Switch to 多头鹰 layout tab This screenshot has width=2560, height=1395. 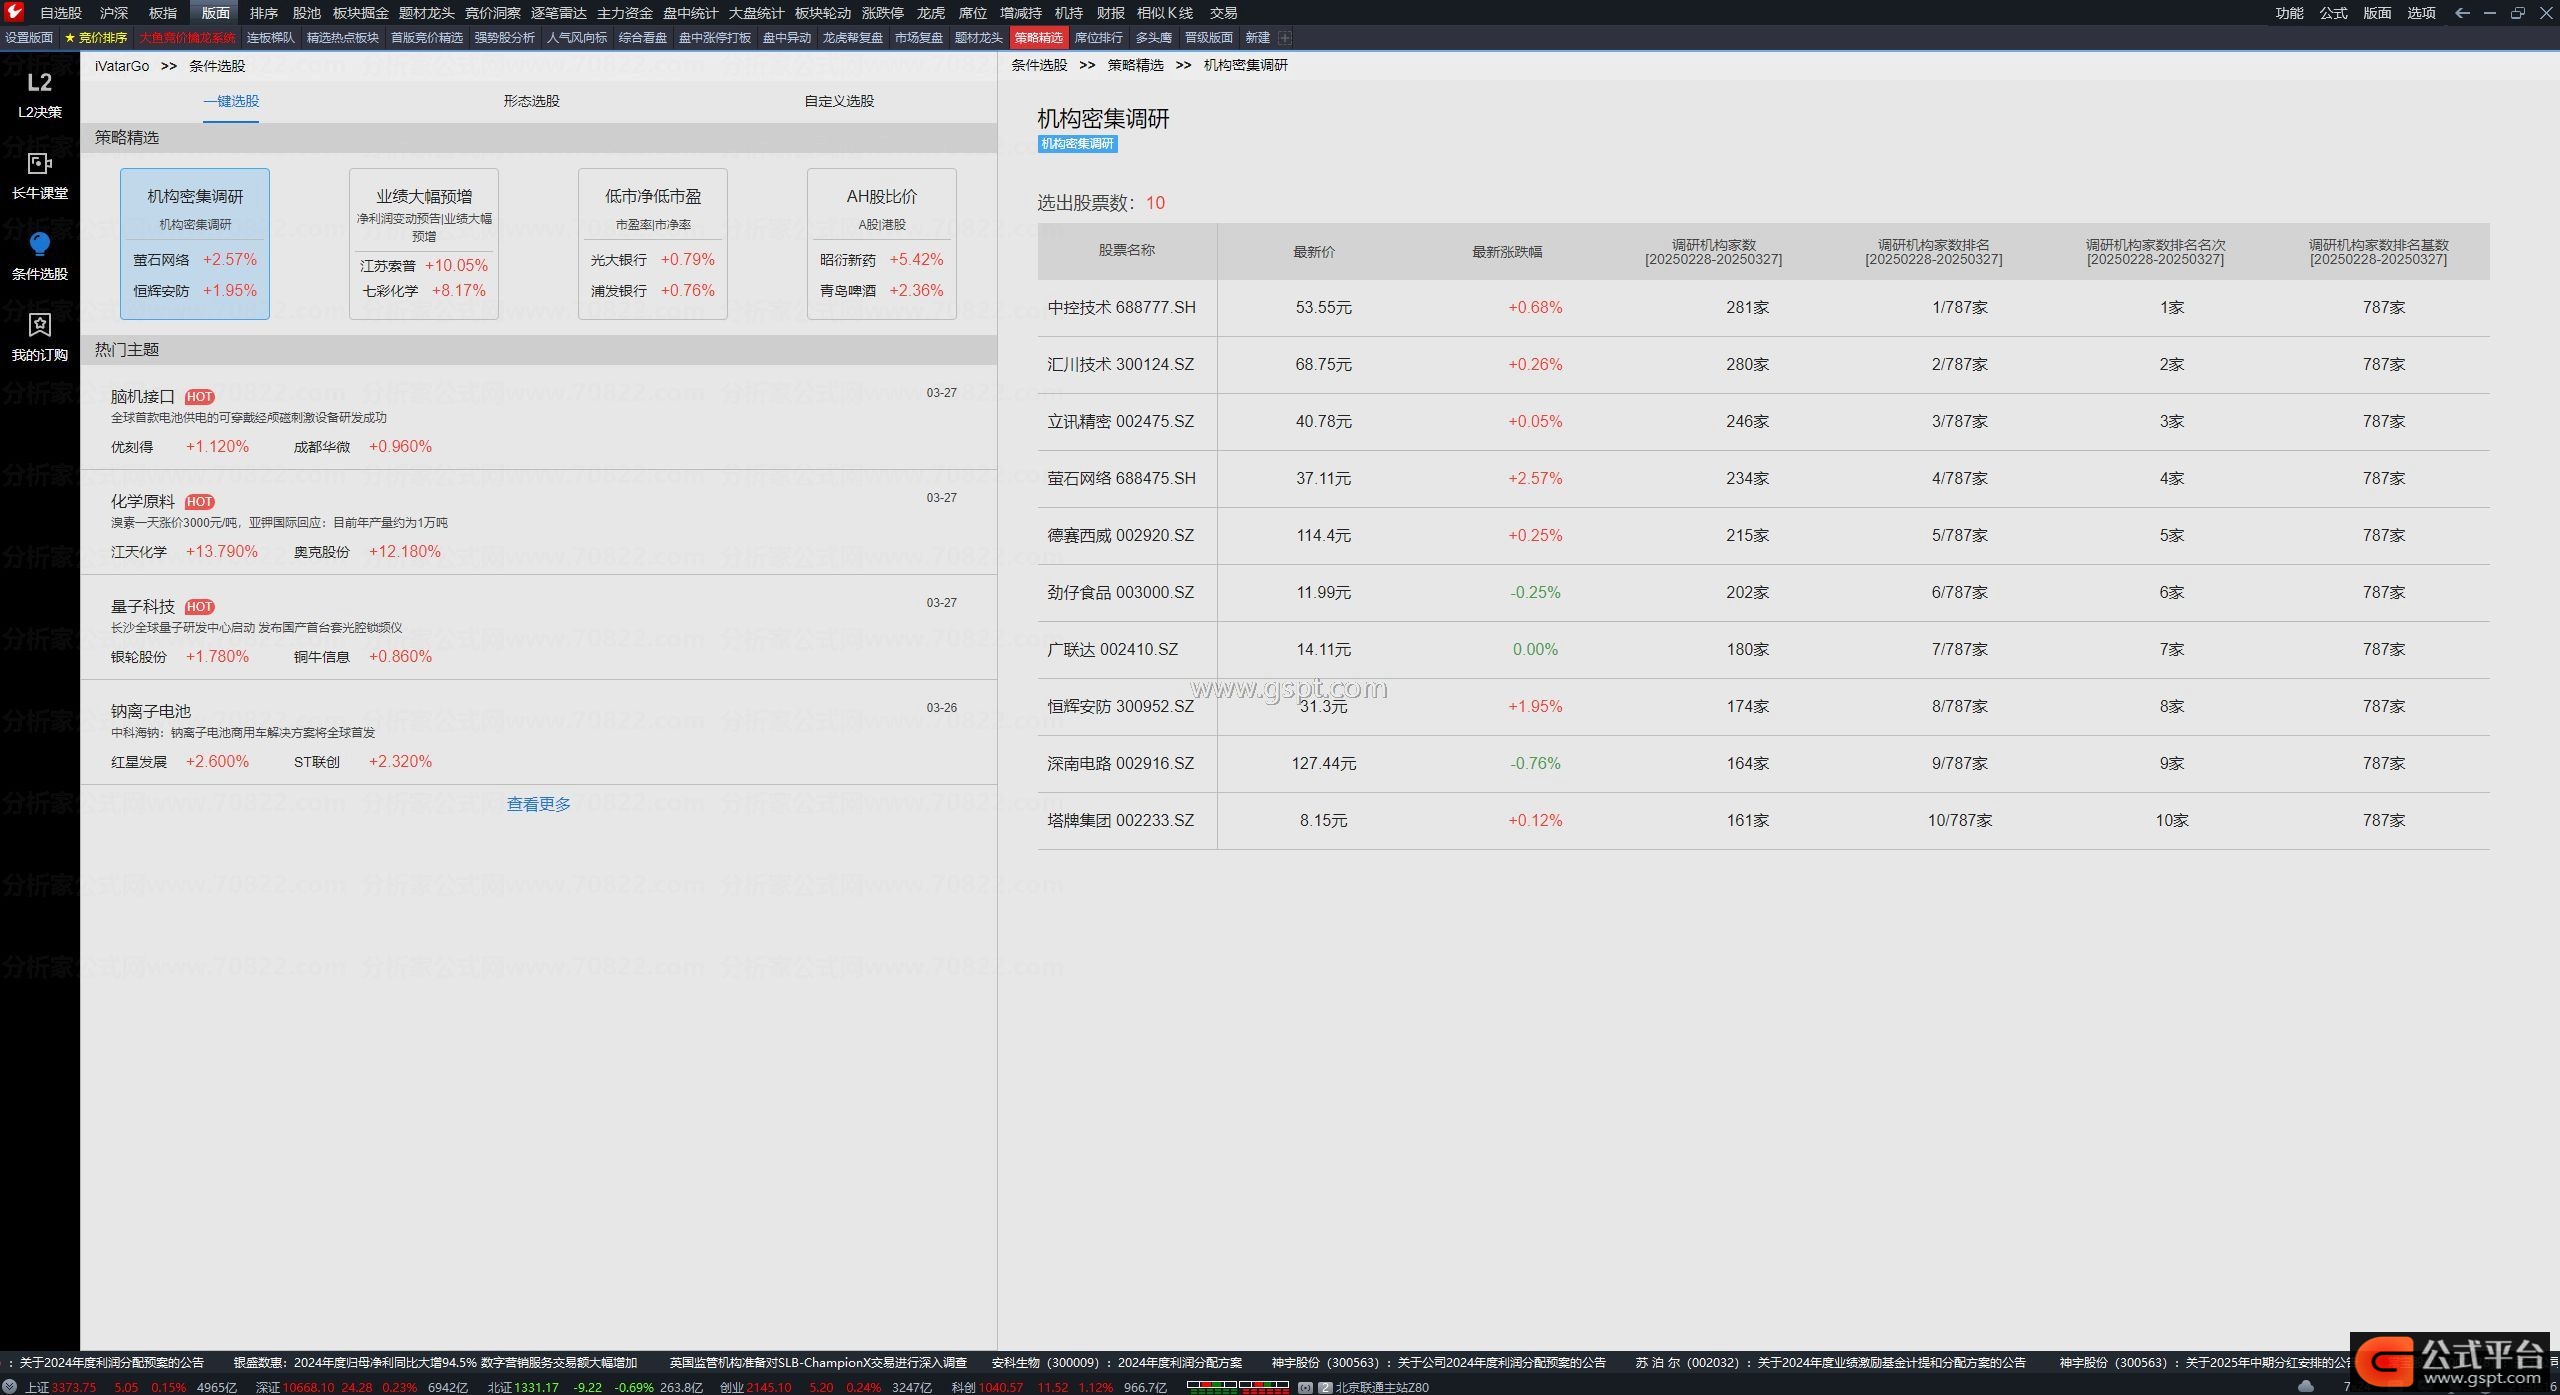(x=1153, y=38)
